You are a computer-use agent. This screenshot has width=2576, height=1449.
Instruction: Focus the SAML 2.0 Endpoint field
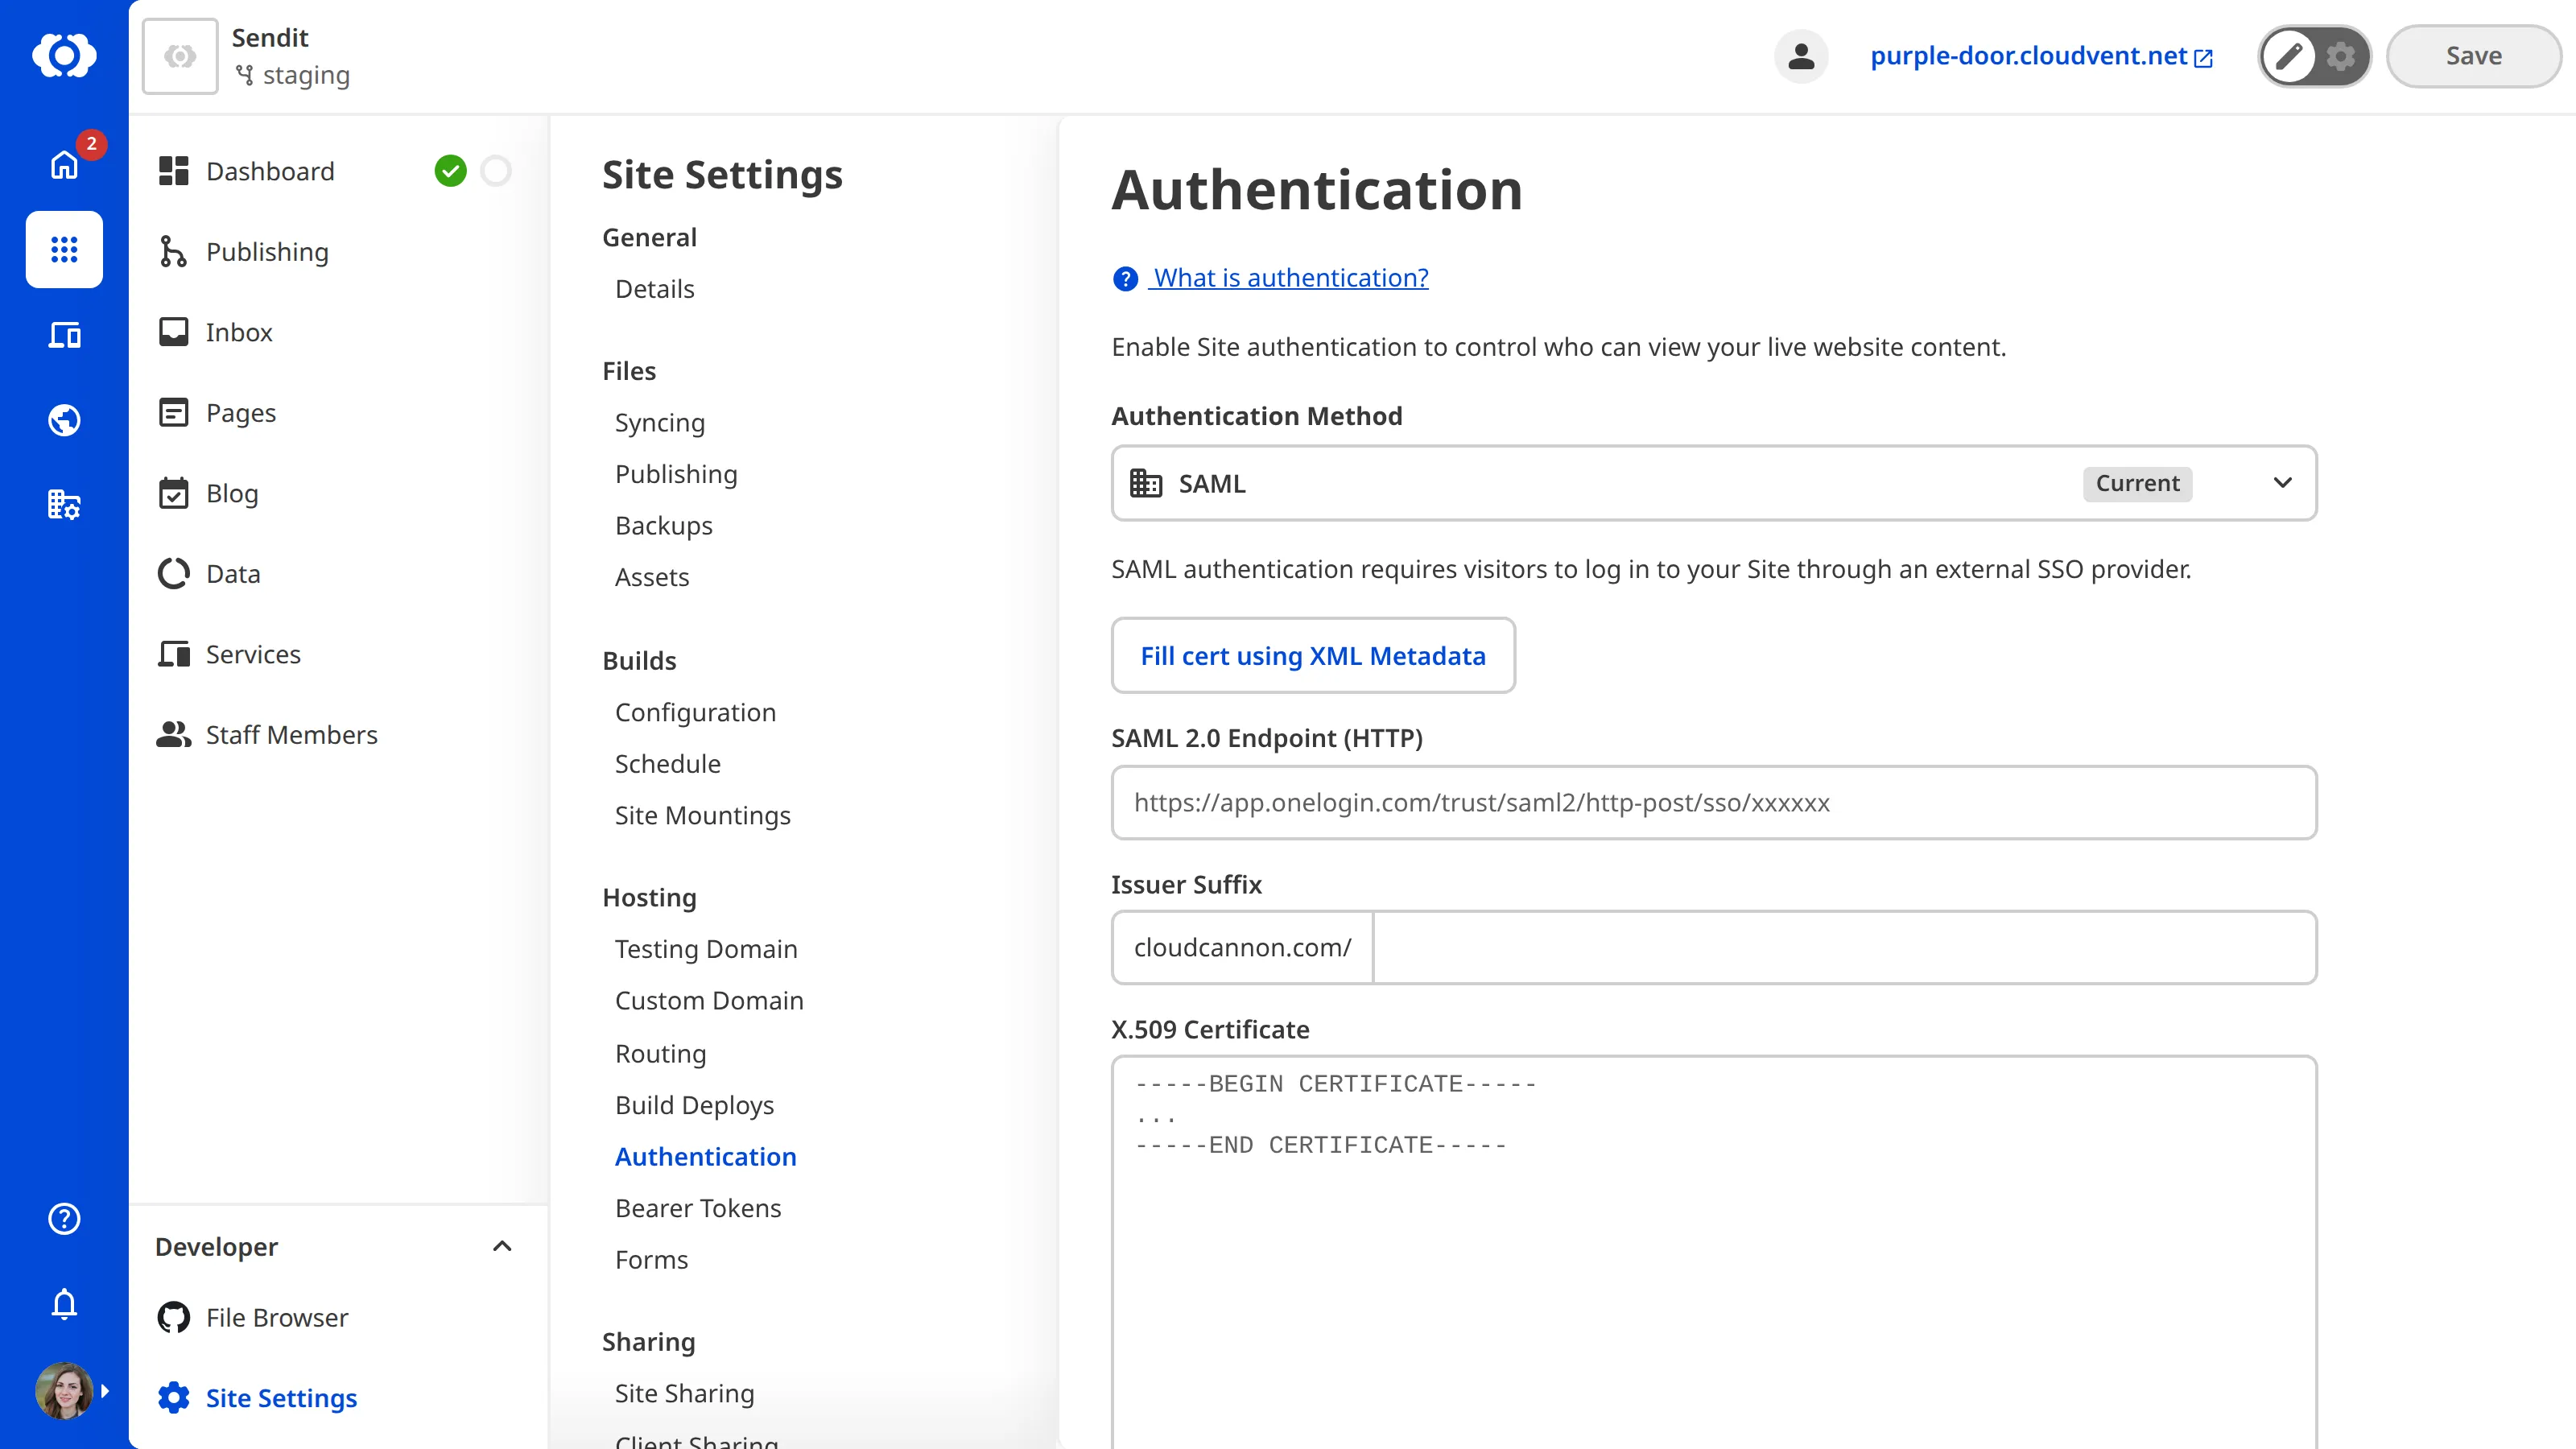pyautogui.click(x=1714, y=803)
